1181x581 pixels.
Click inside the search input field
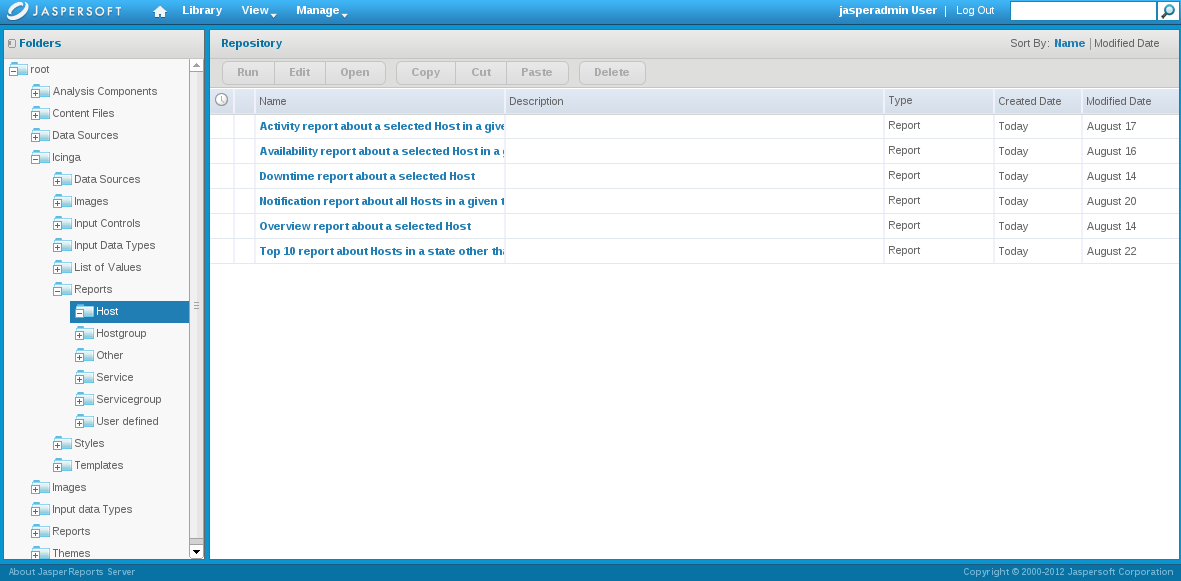coord(1082,11)
